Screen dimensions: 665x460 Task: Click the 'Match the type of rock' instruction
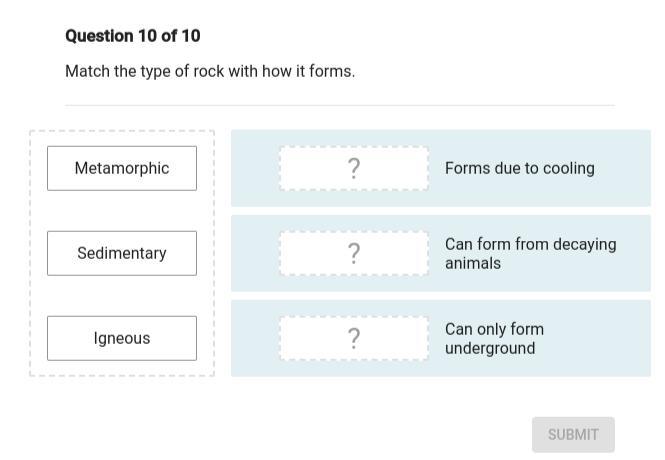point(210,71)
